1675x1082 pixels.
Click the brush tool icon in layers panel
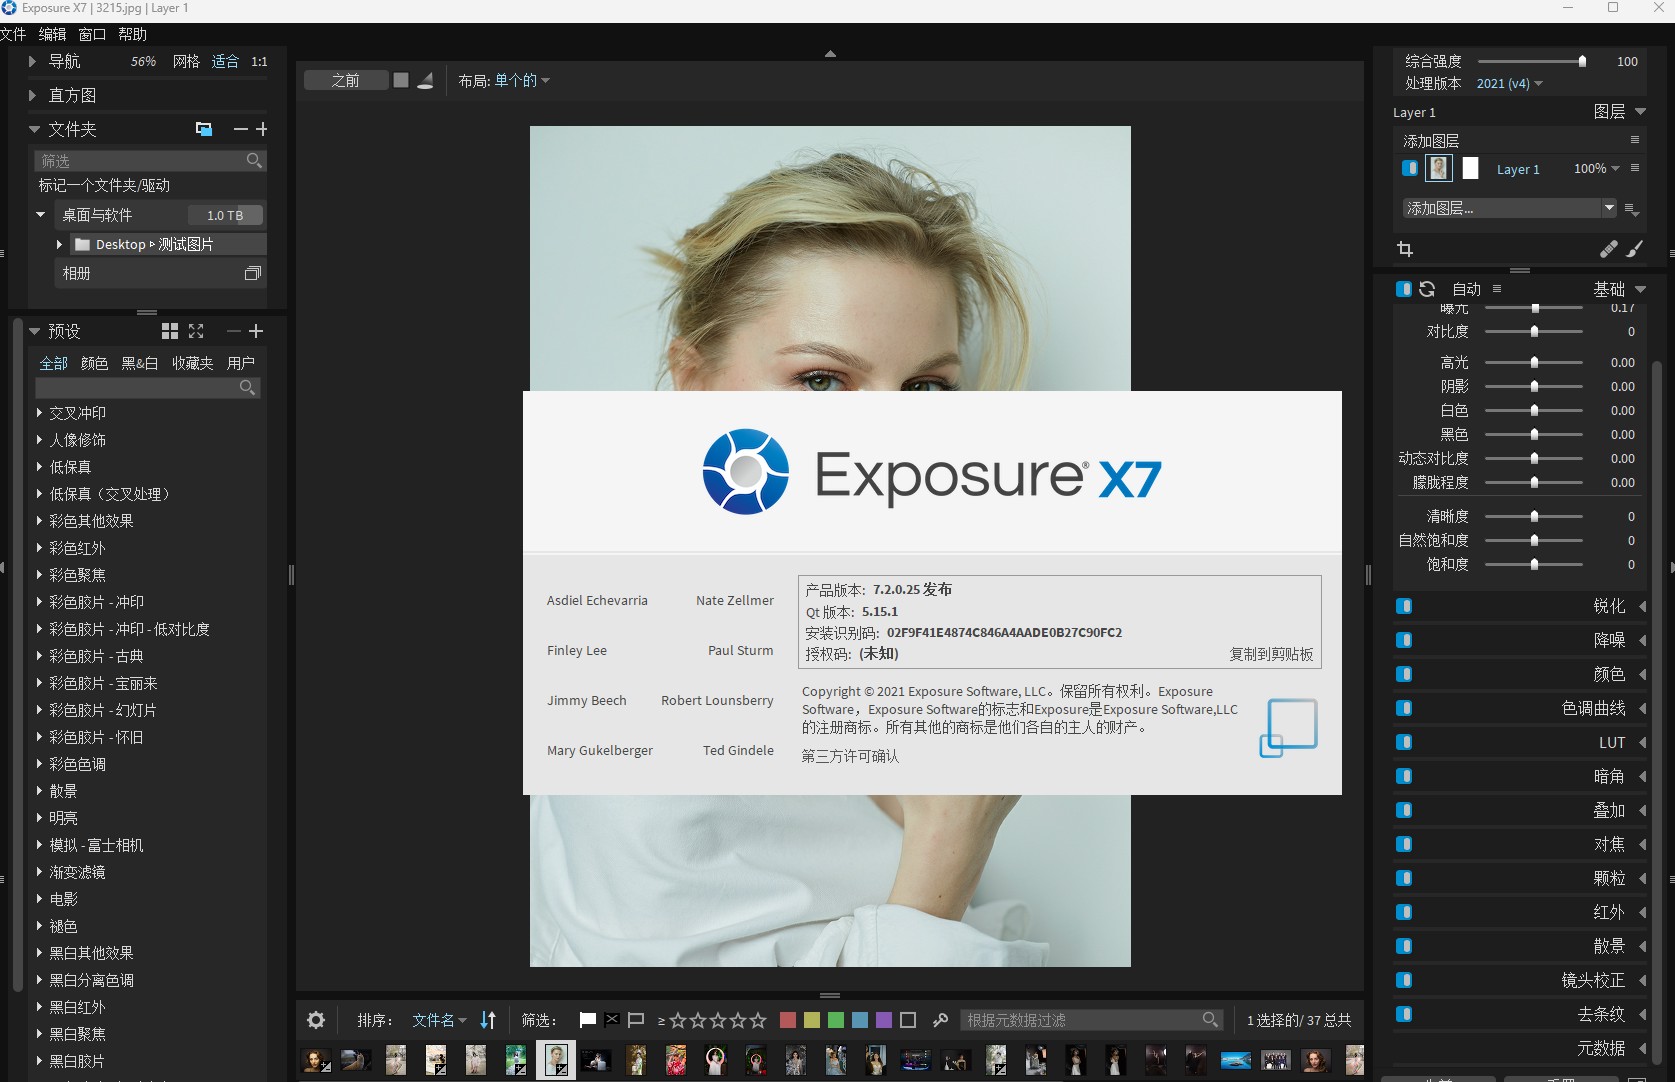(x=1634, y=249)
